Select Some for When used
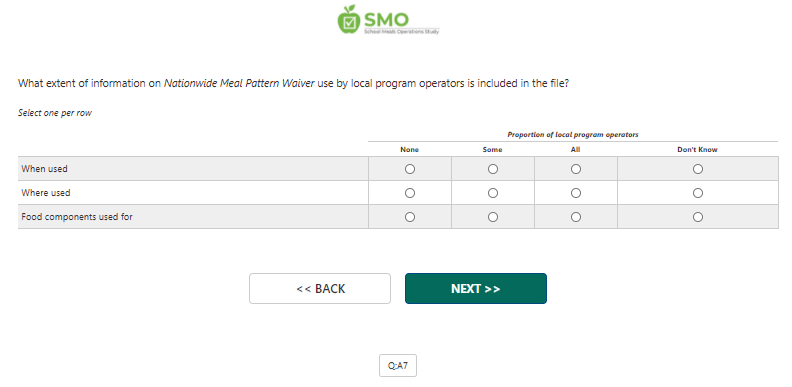This screenshot has width=792, height=387. [x=492, y=169]
